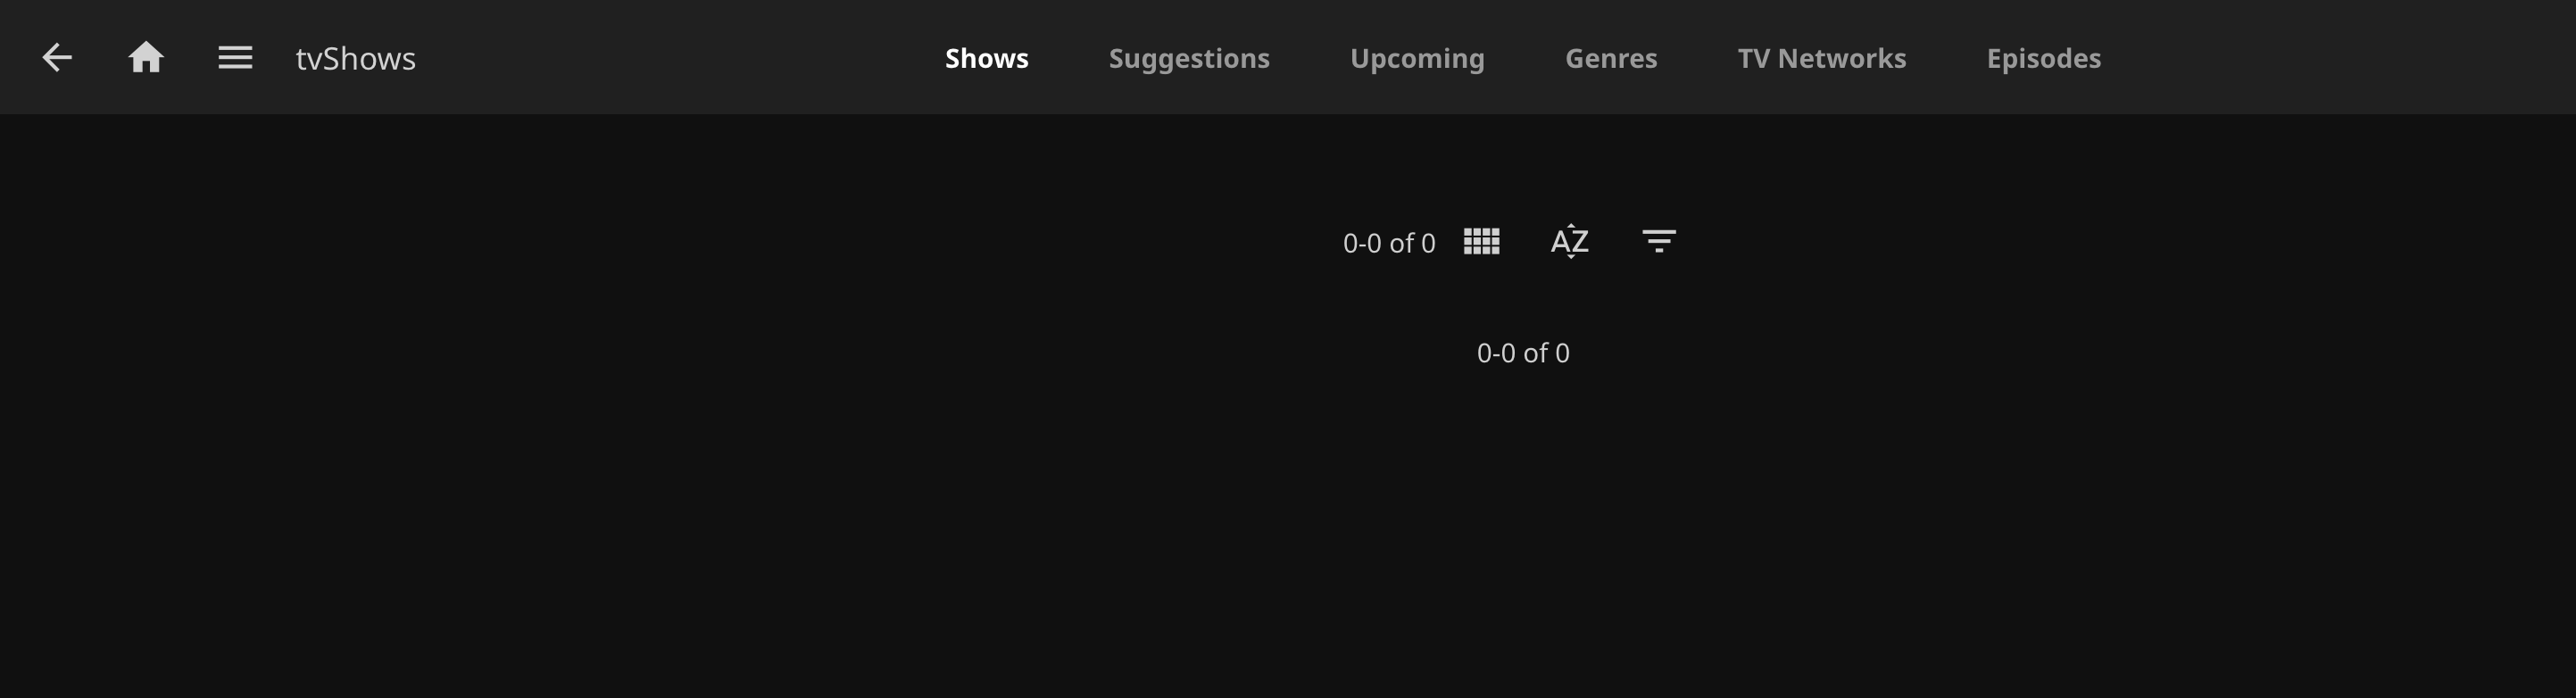Viewport: 2576px width, 698px height.
Task: Click the top "0-0 of 0" counter
Action: pos(1389,243)
